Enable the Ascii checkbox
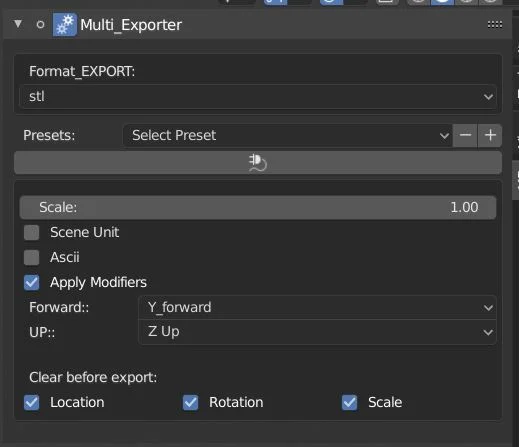 click(31, 257)
